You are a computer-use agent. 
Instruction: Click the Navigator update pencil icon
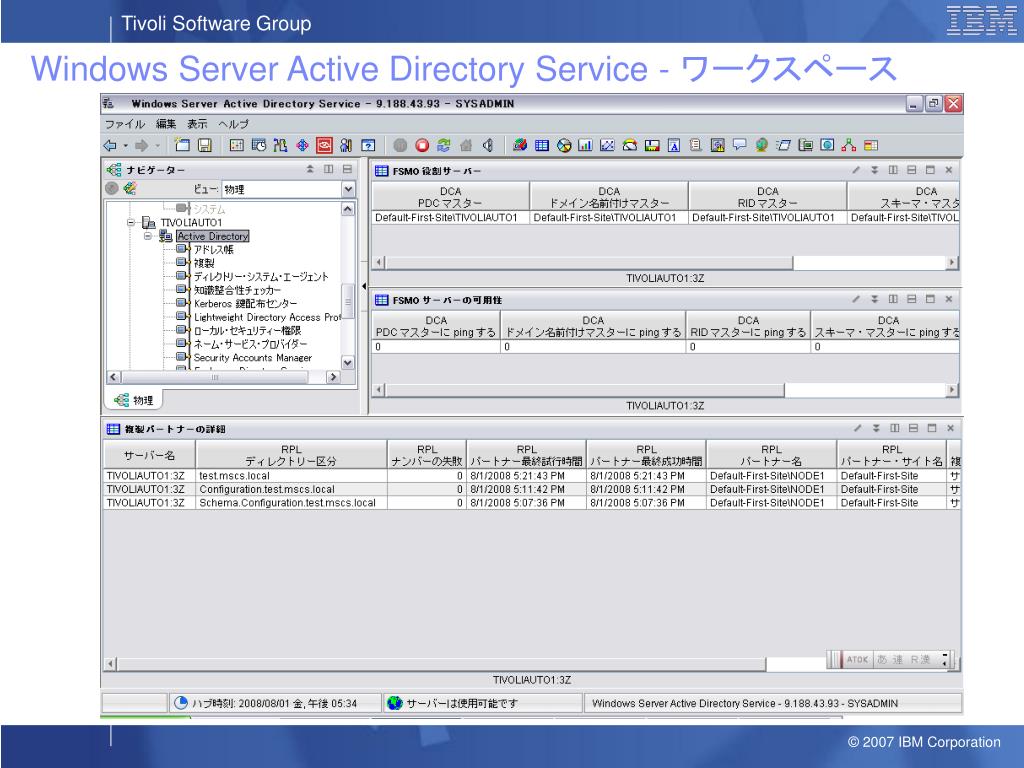129,189
